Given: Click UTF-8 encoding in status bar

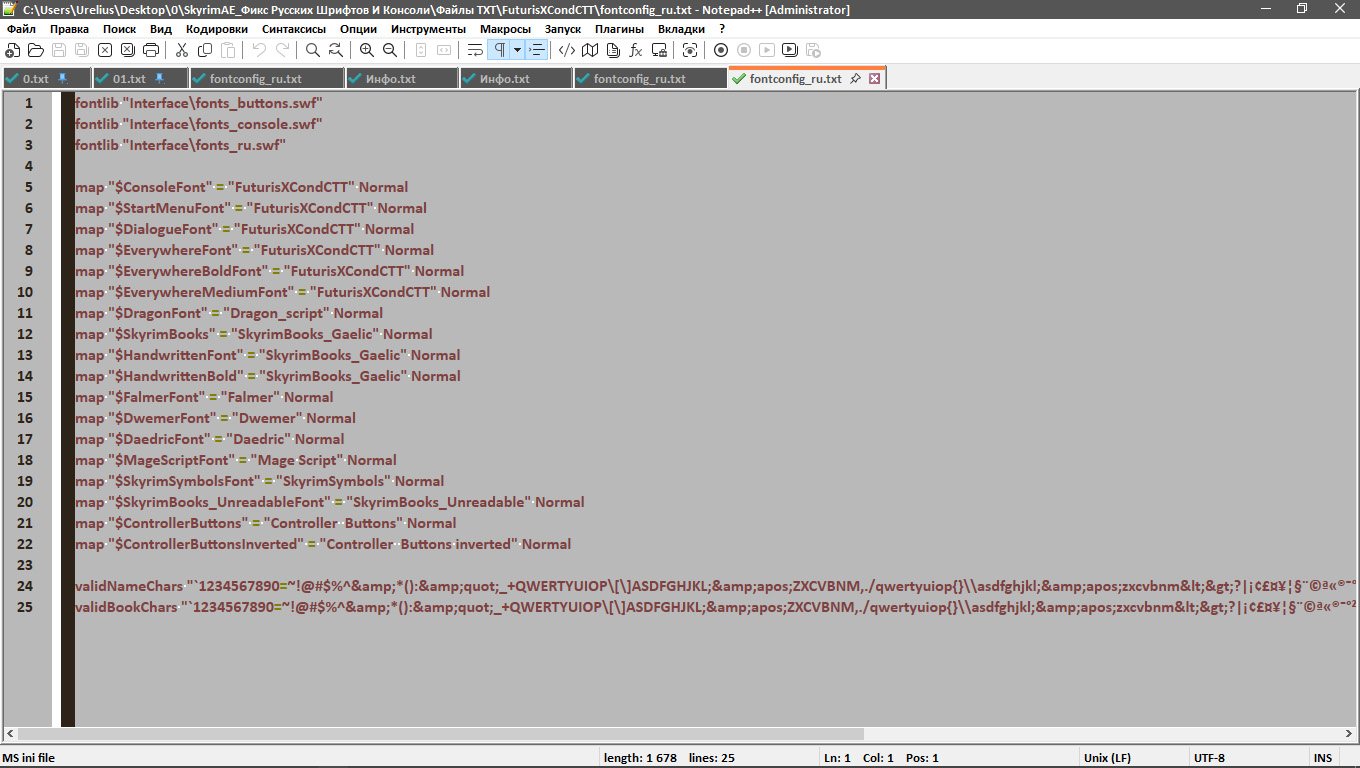Looking at the screenshot, I should coord(1208,758).
